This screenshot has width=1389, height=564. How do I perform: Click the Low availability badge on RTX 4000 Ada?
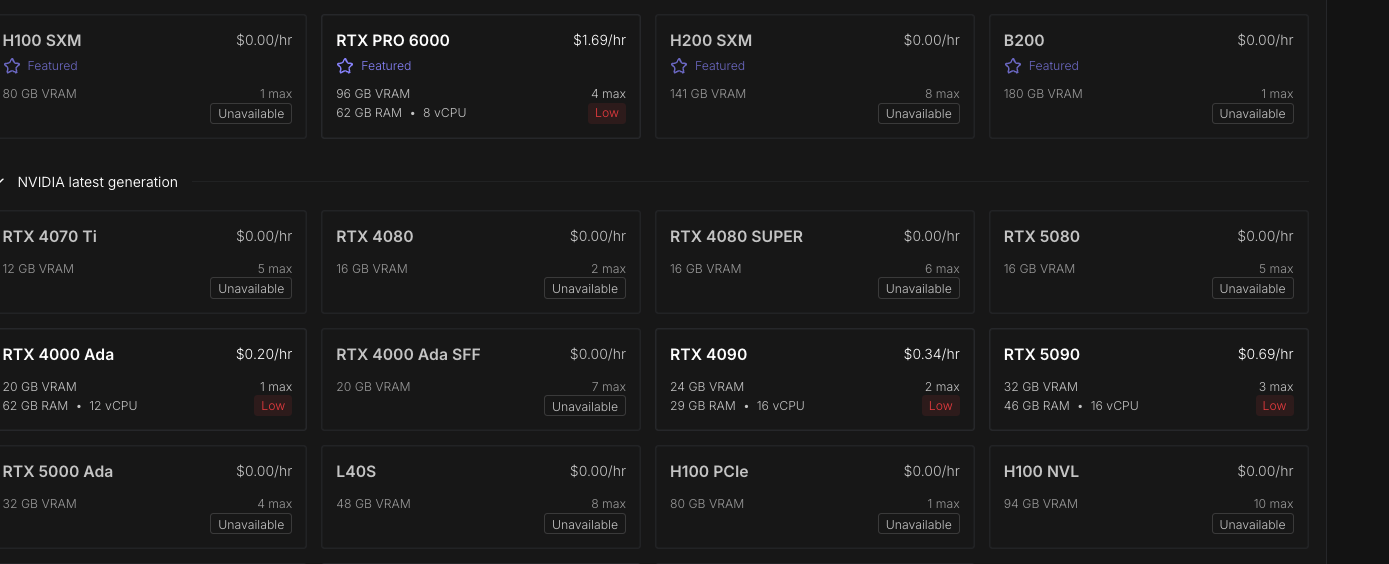pos(273,406)
